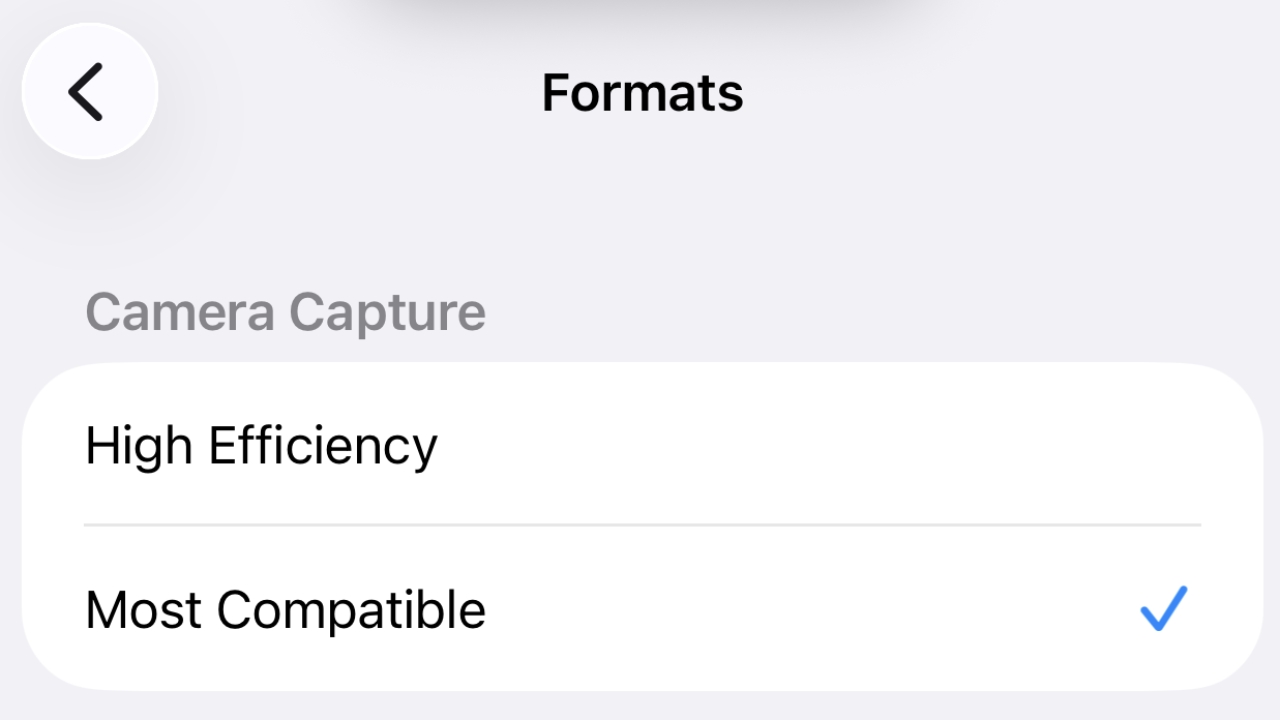The width and height of the screenshot is (1280, 720).
Task: Click the Formats page title
Action: click(x=642, y=93)
